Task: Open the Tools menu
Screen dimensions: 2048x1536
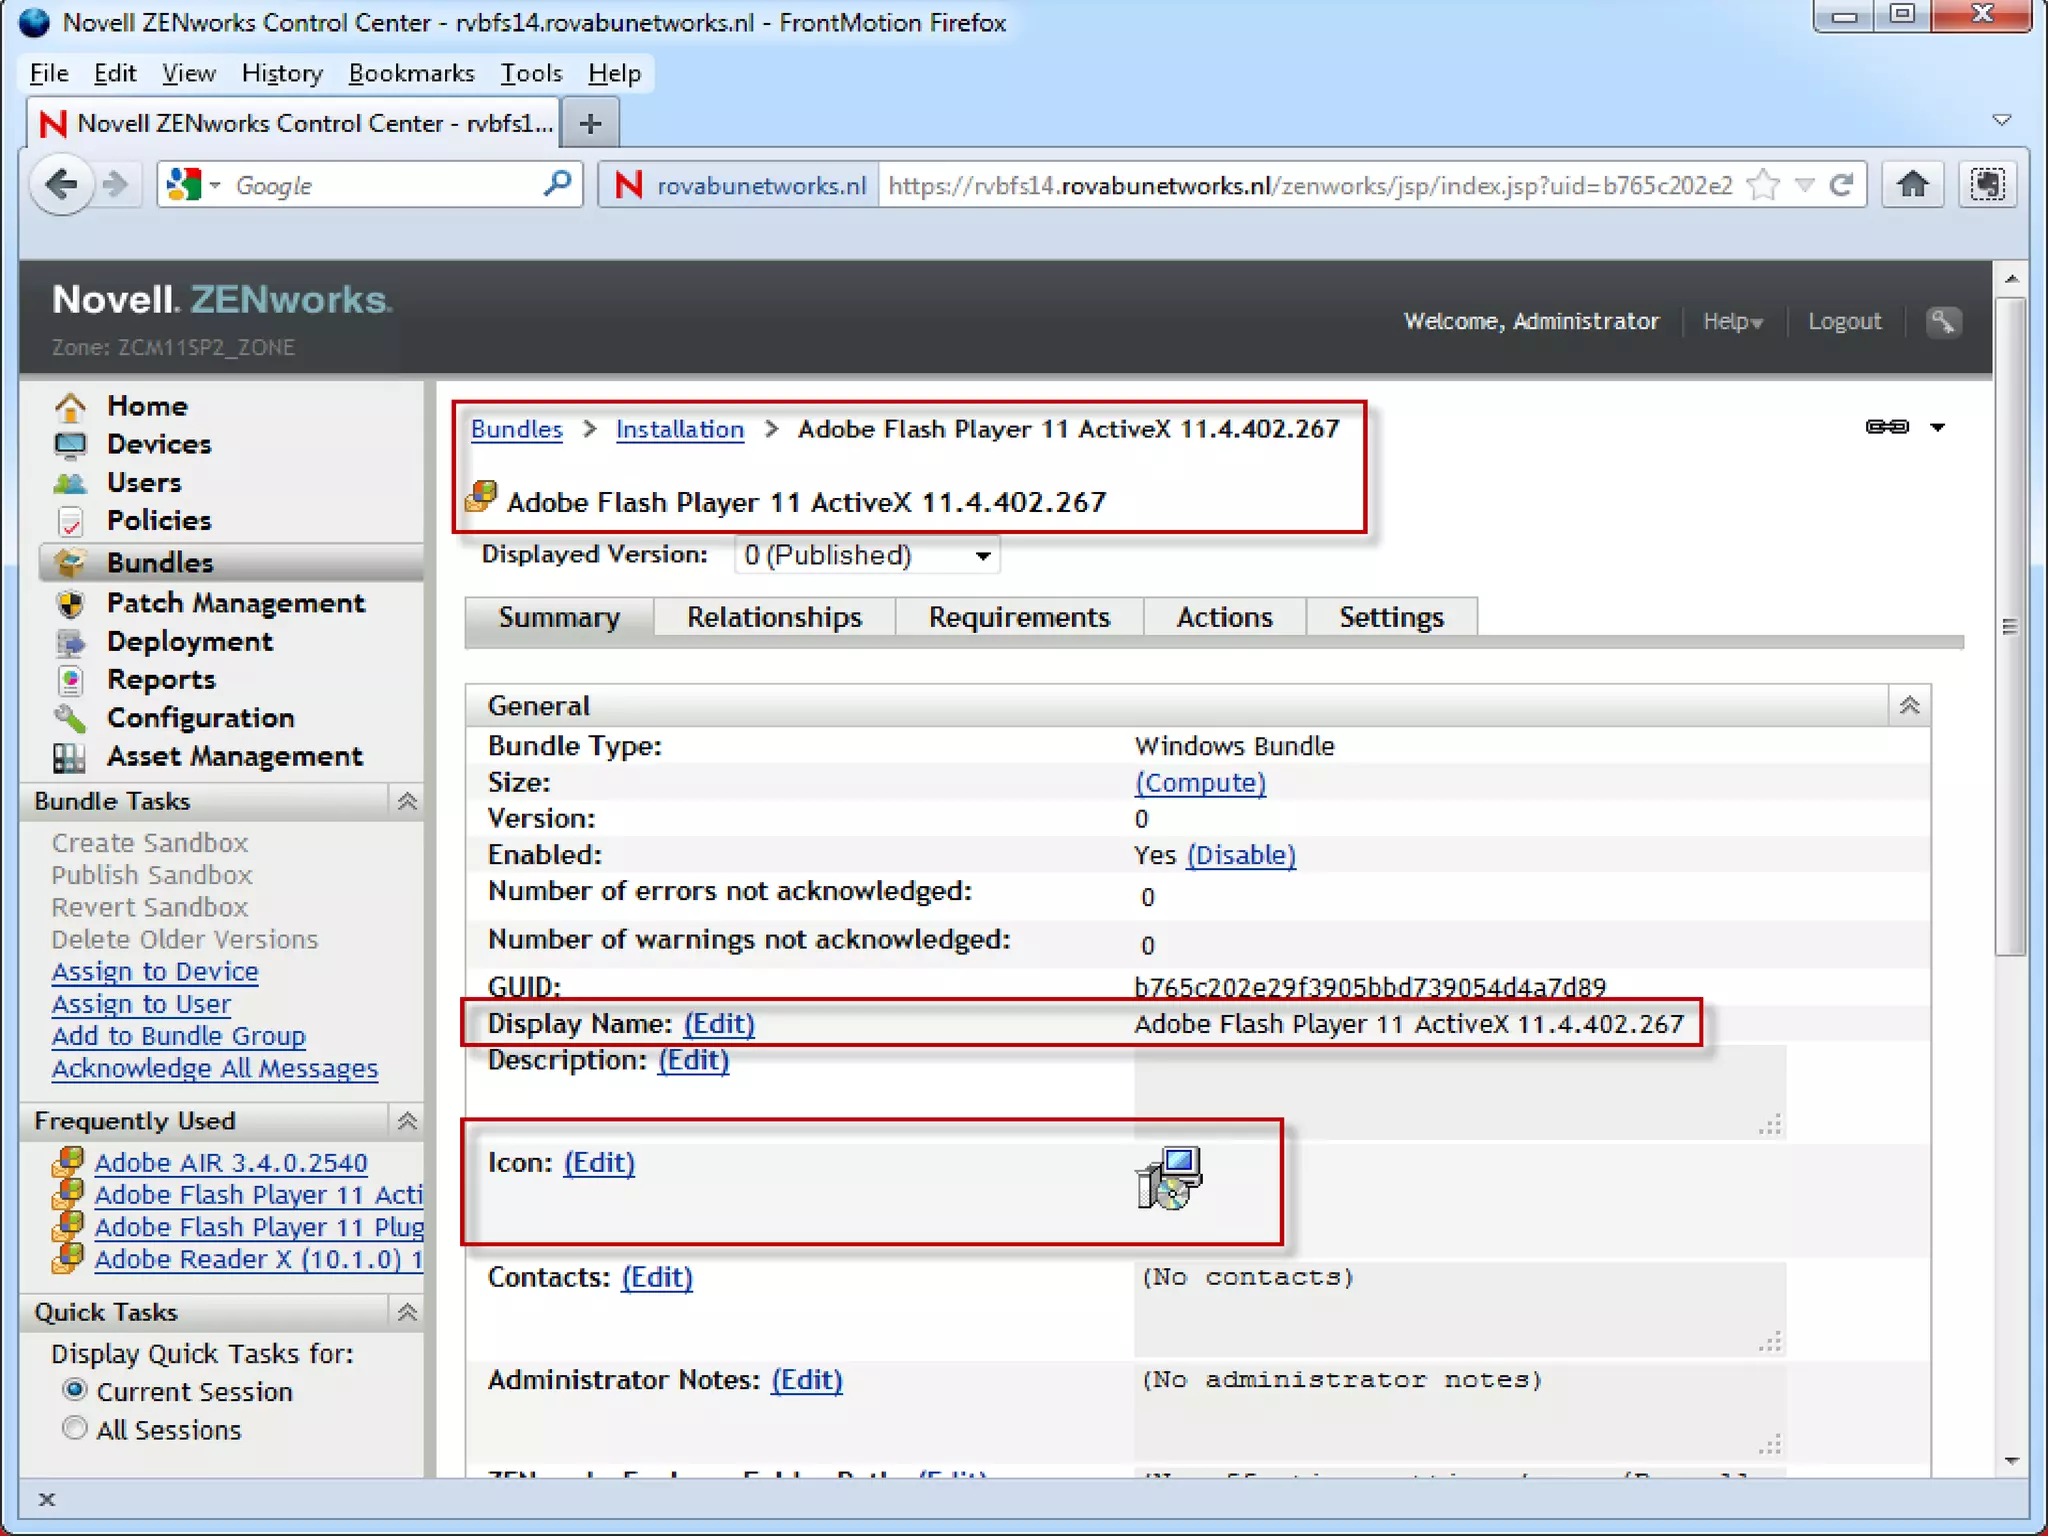Action: 531,73
